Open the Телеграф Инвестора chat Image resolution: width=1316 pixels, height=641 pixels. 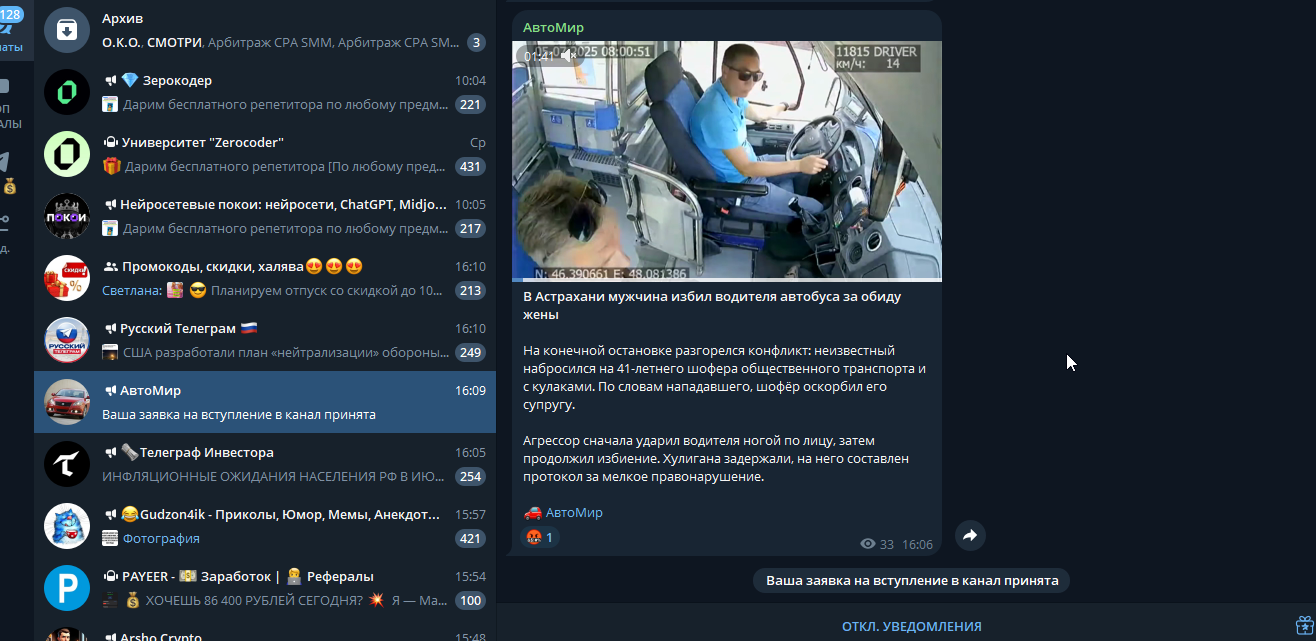[265, 464]
